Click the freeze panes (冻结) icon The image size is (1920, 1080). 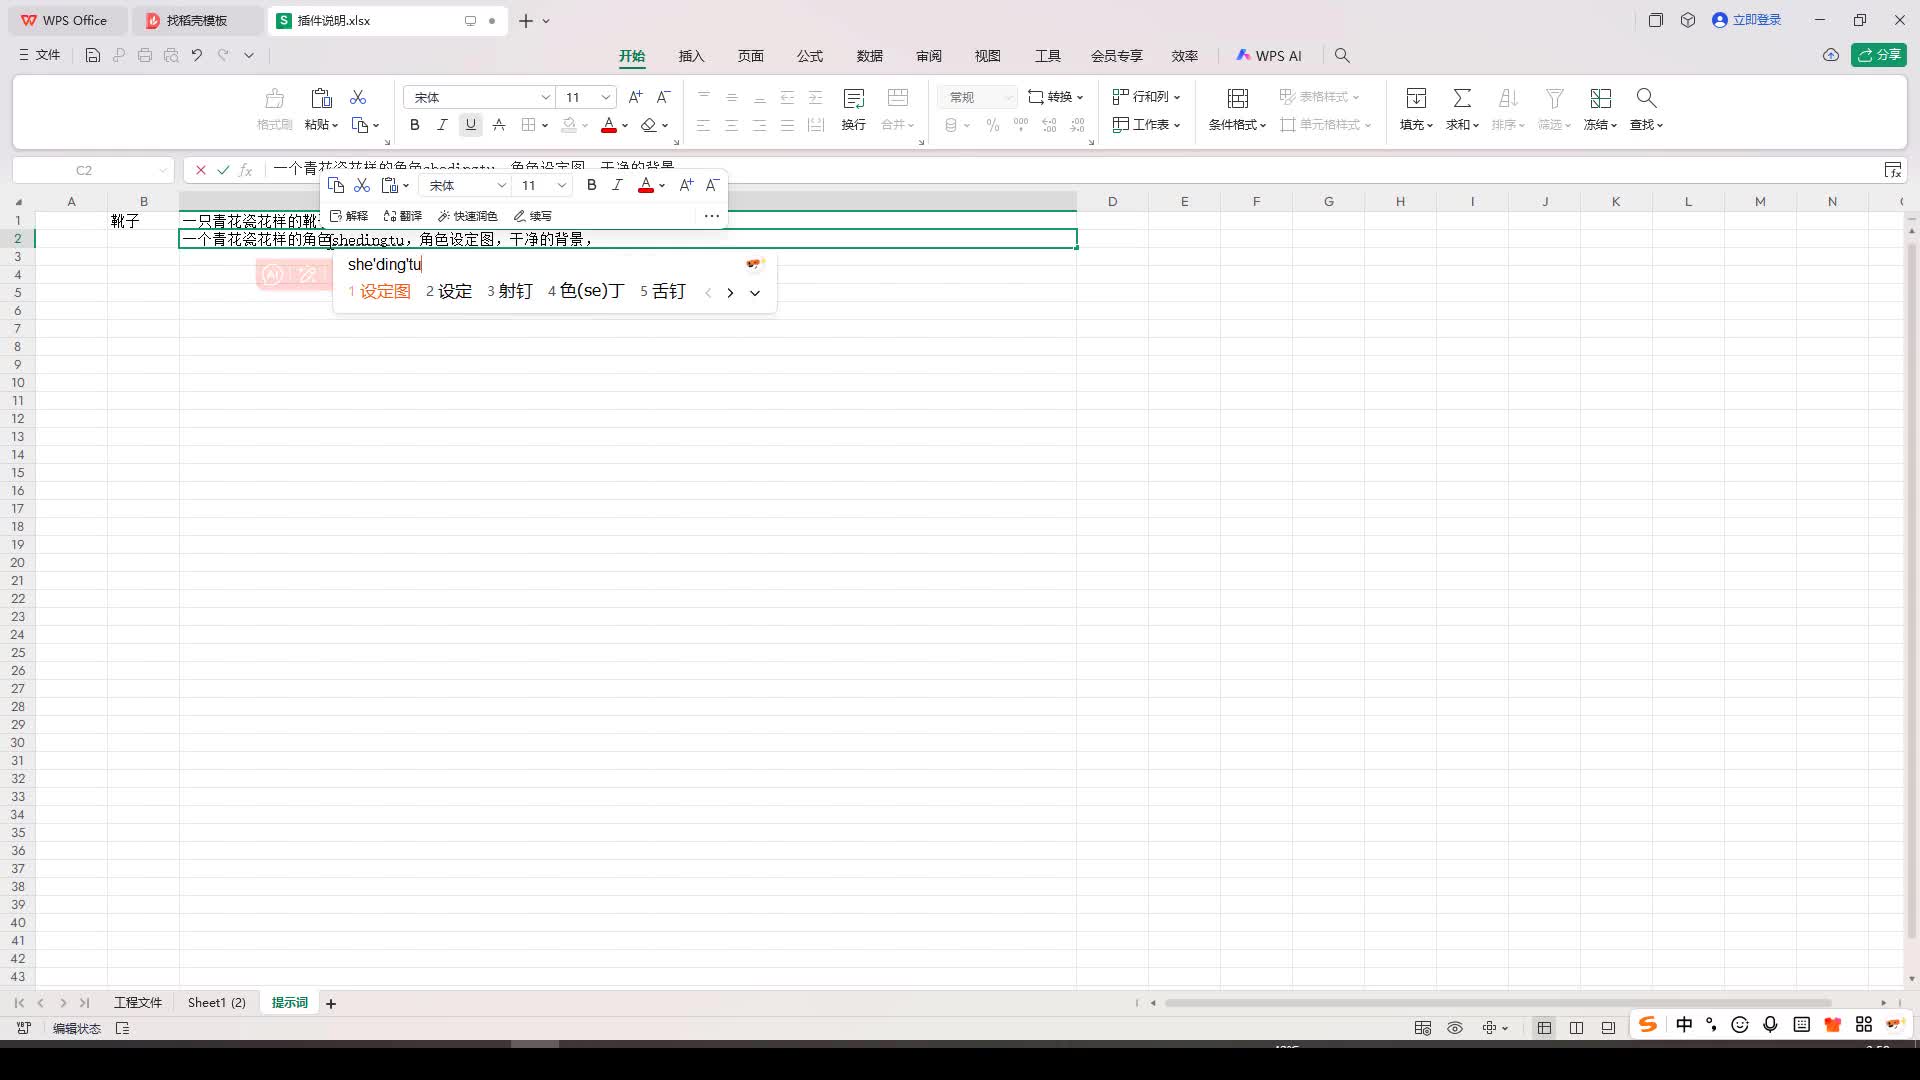click(1600, 98)
